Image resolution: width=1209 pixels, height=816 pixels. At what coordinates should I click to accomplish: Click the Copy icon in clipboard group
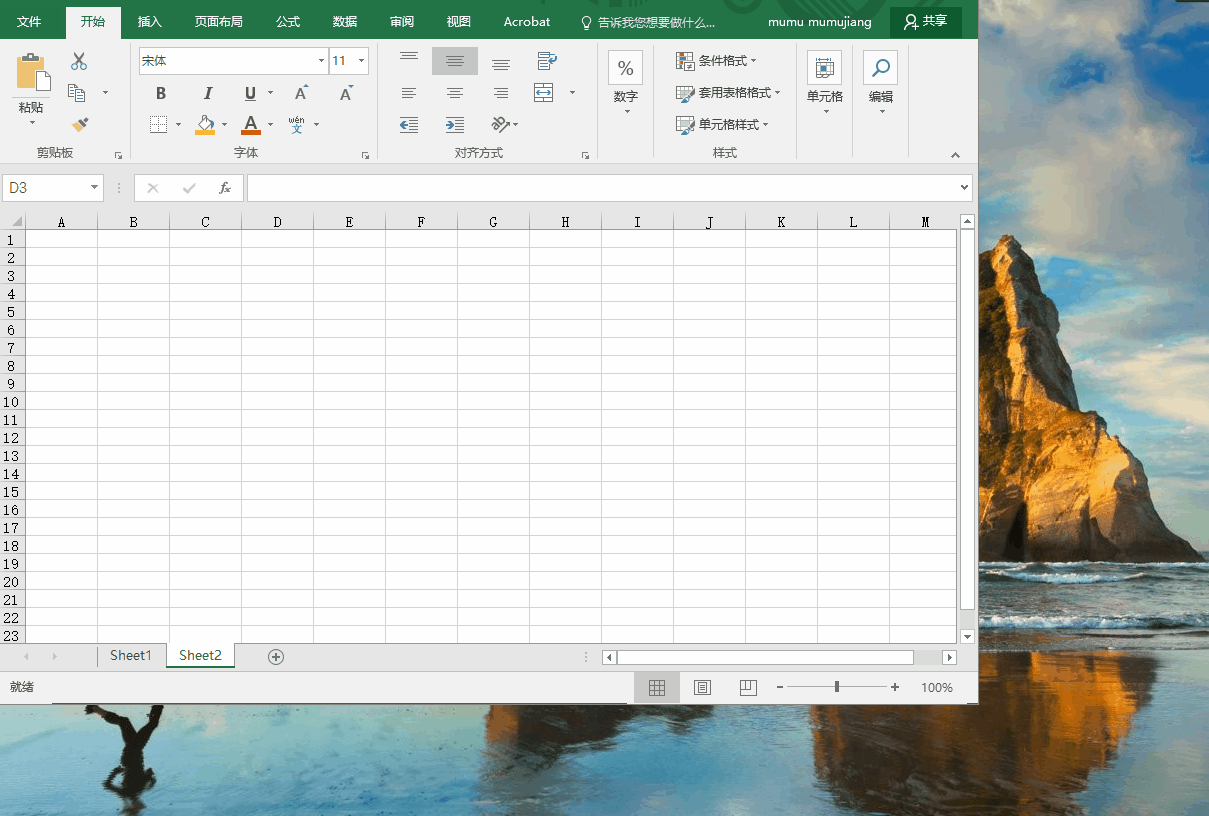[77, 93]
